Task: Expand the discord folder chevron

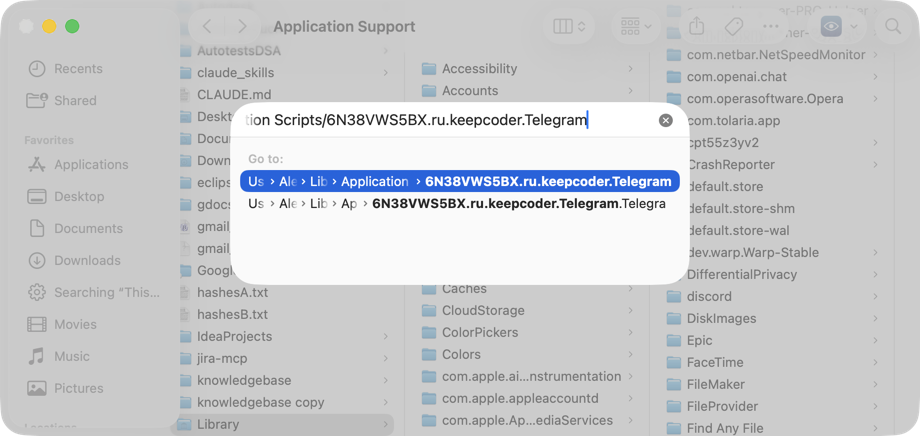Action: tap(875, 296)
